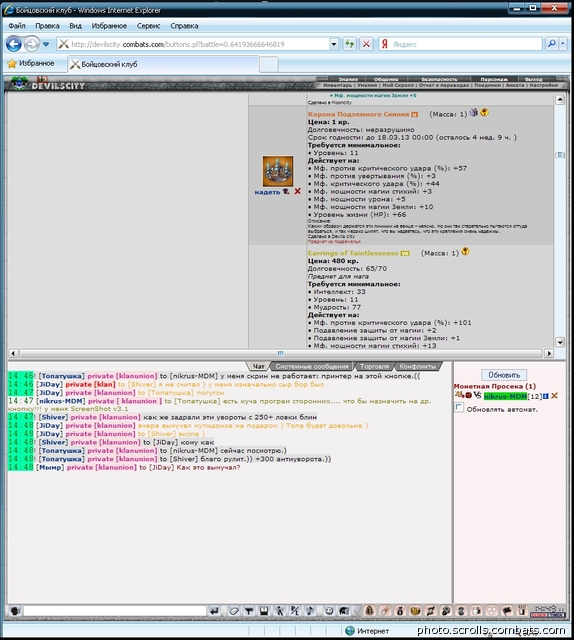Click the Безопасность navigation button
The width and height of the screenshot is (574, 640).
[439, 79]
